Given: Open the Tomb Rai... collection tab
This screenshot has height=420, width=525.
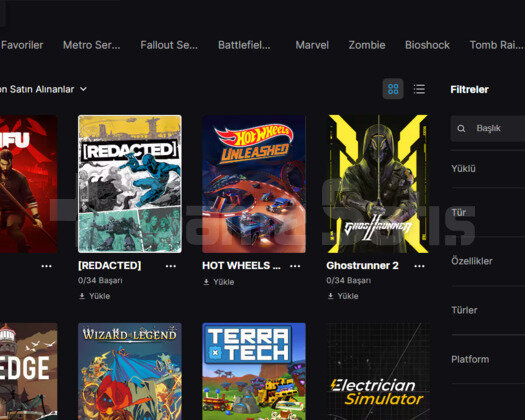Looking at the screenshot, I should click(x=497, y=45).
